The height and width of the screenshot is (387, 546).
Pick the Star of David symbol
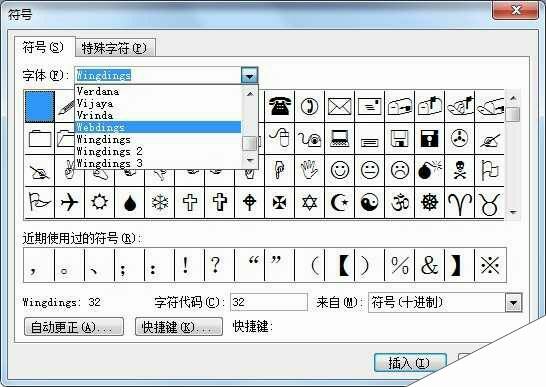coord(310,202)
